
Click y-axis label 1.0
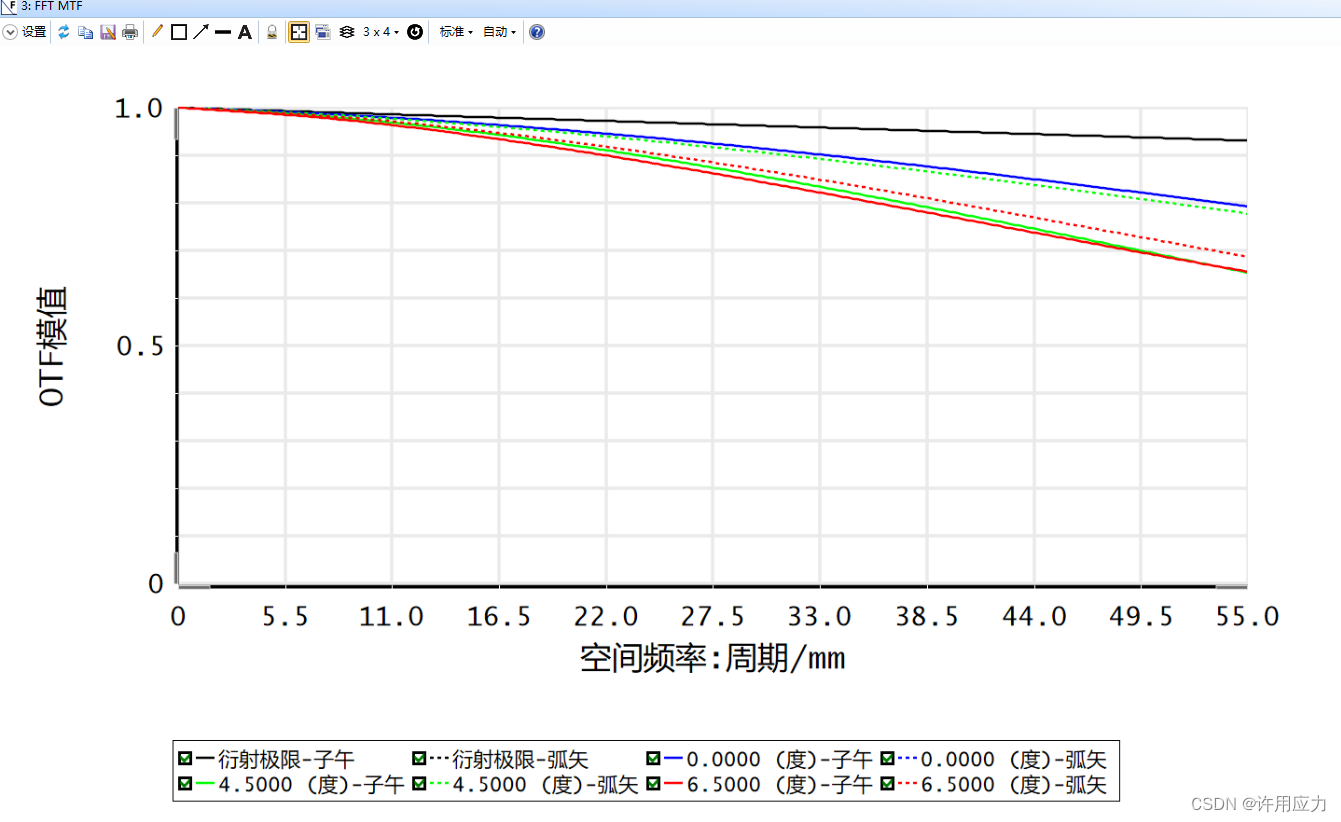click(x=140, y=108)
